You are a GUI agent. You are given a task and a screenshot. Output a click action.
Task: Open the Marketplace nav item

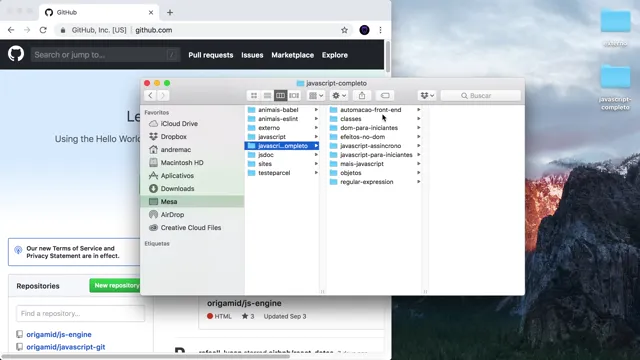[293, 55]
